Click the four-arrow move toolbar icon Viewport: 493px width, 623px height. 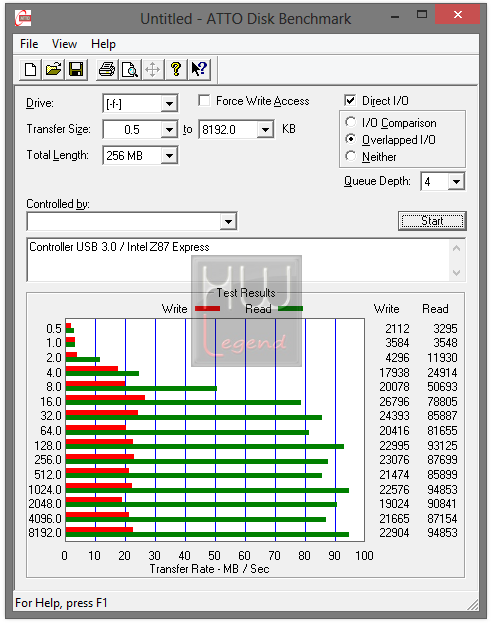153,70
